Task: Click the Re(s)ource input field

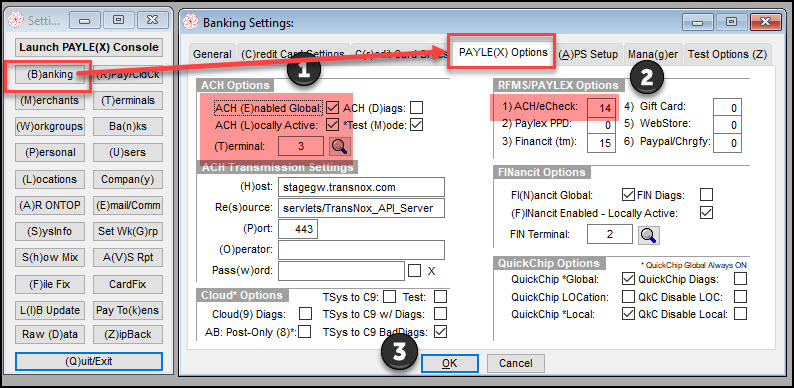Action: 361,208
